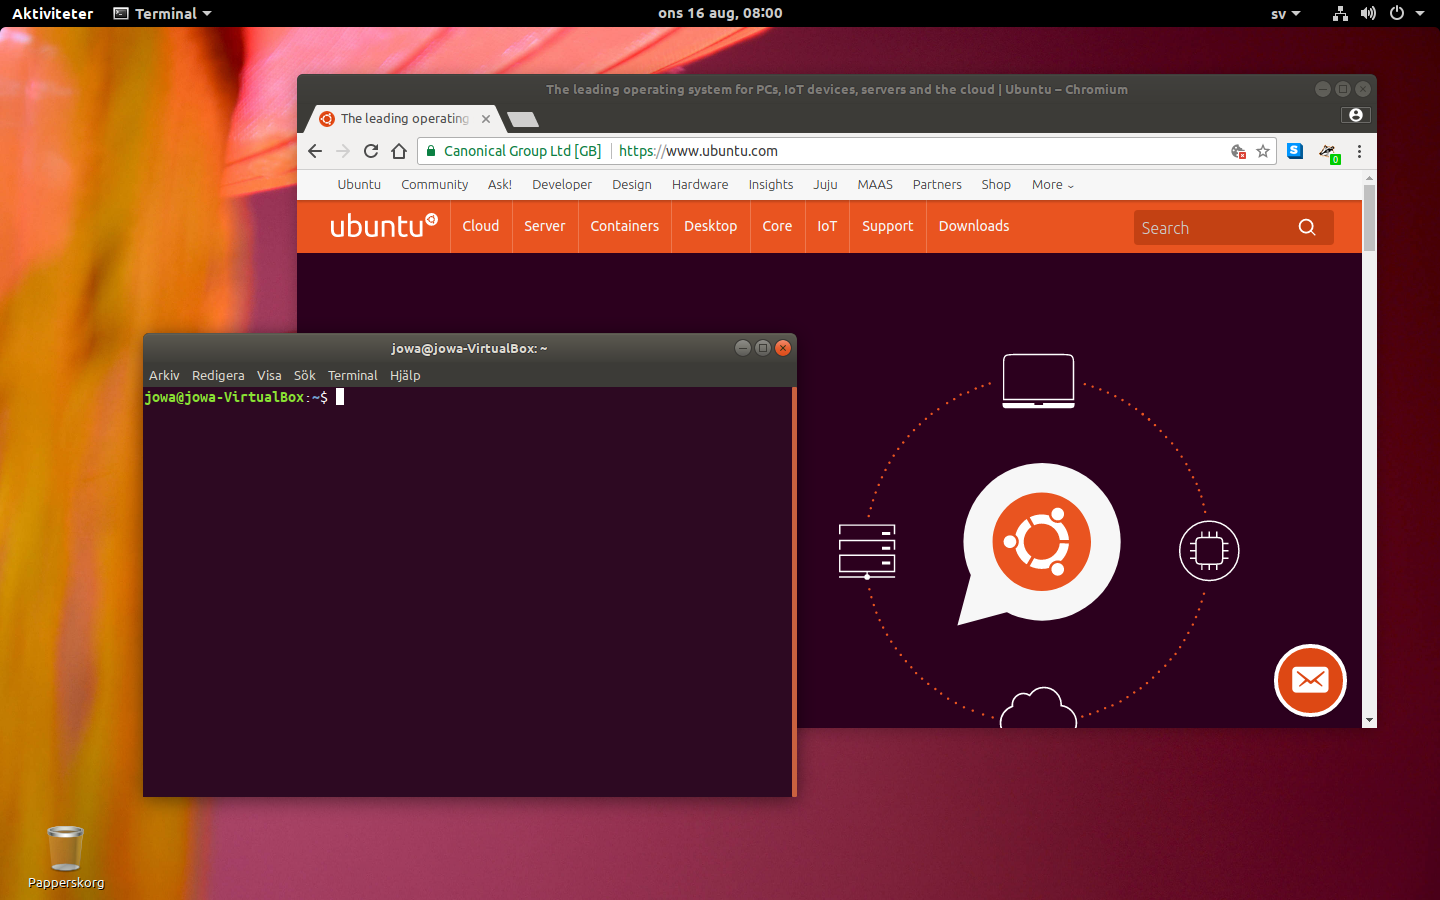Open the Hjälp menu in terminal

pyautogui.click(x=405, y=375)
